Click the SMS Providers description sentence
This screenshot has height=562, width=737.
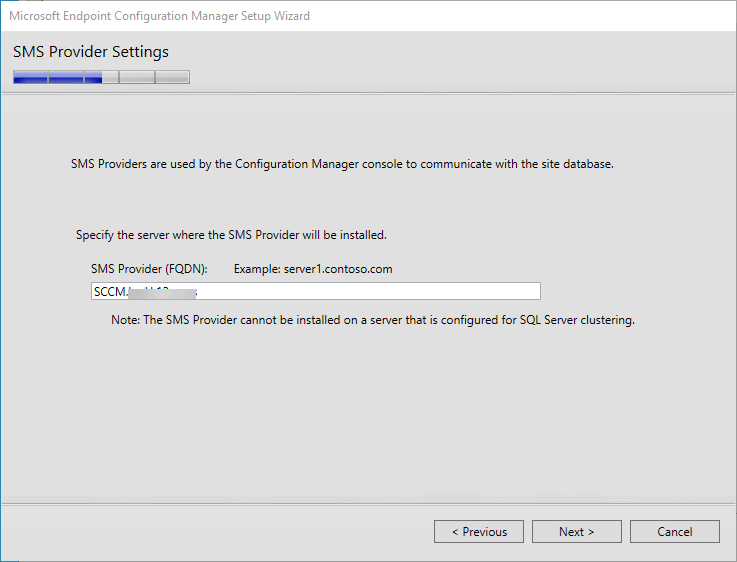(x=342, y=164)
